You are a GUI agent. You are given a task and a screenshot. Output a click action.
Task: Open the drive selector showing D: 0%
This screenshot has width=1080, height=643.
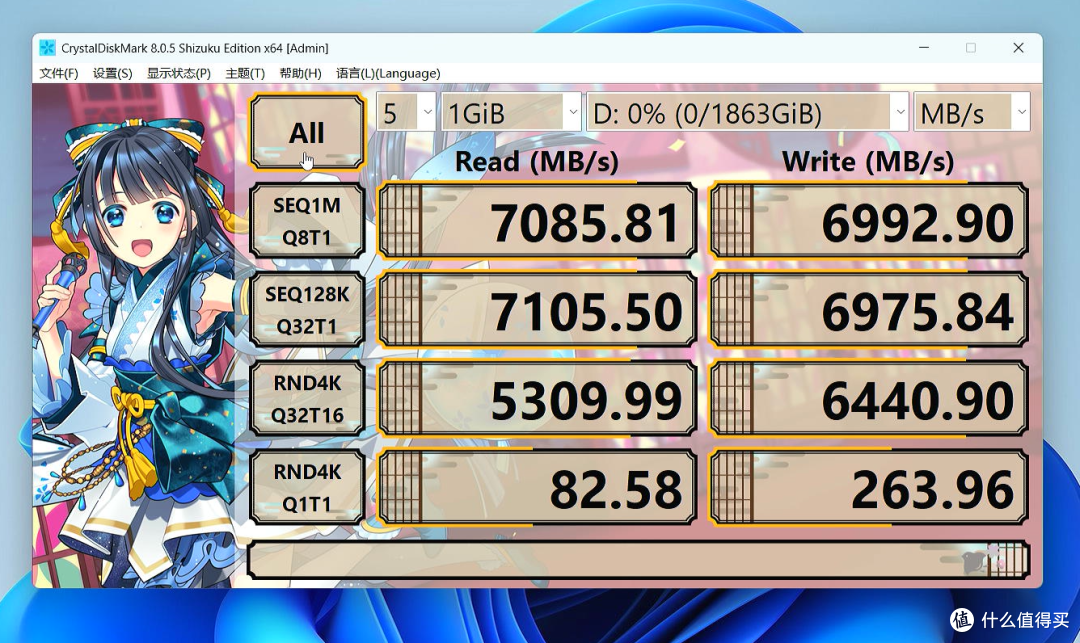747,112
